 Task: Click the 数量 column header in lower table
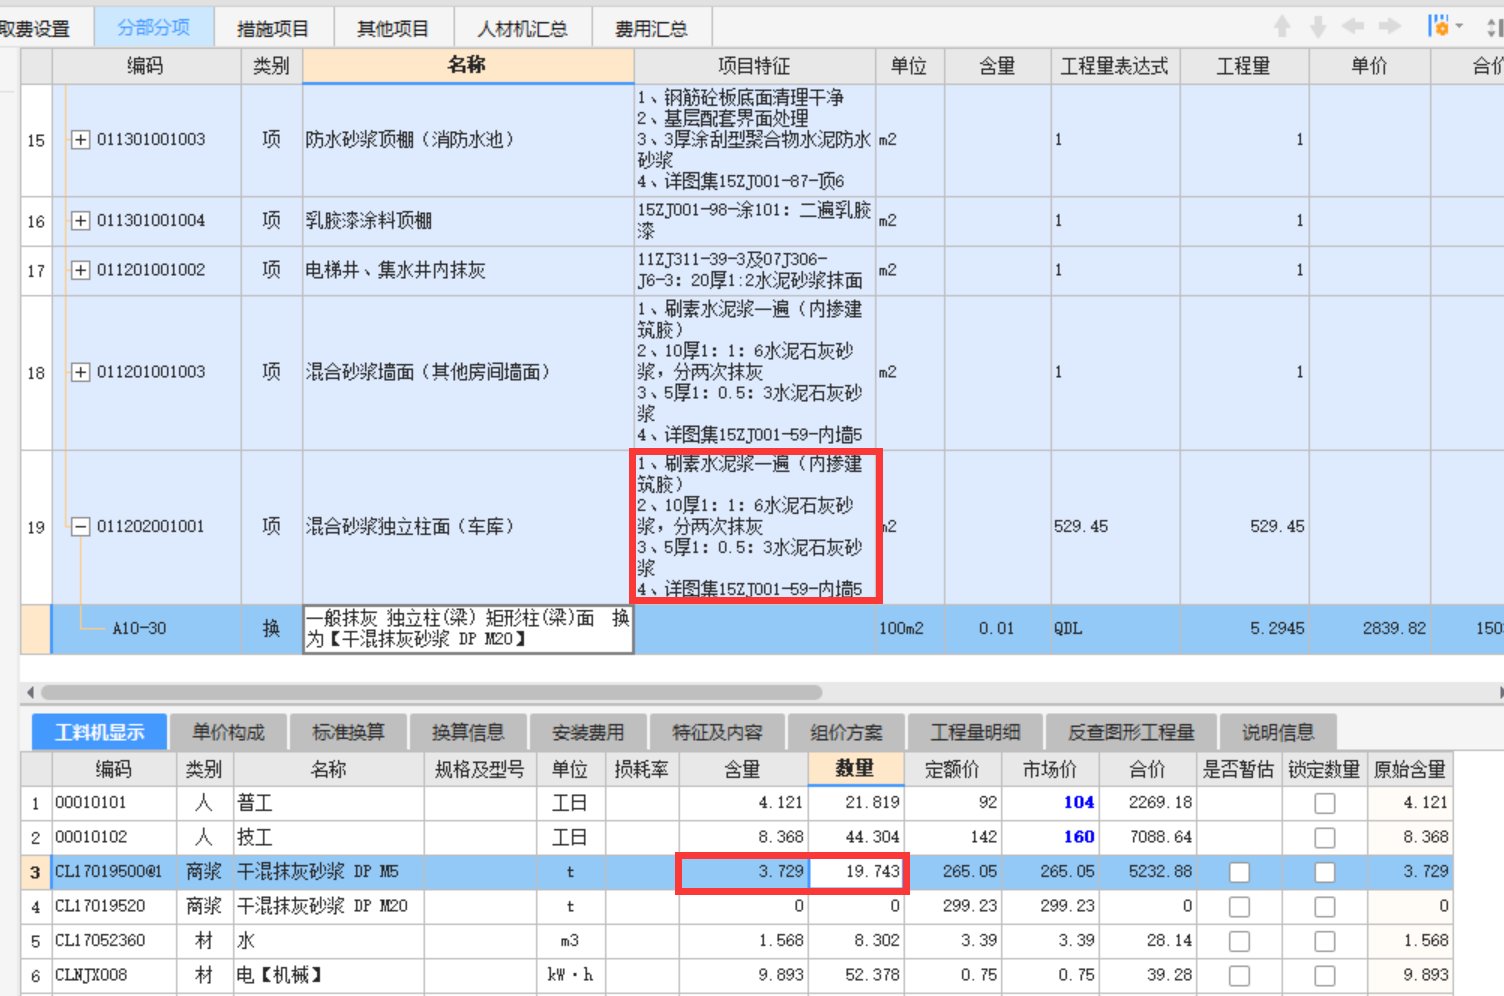856,768
